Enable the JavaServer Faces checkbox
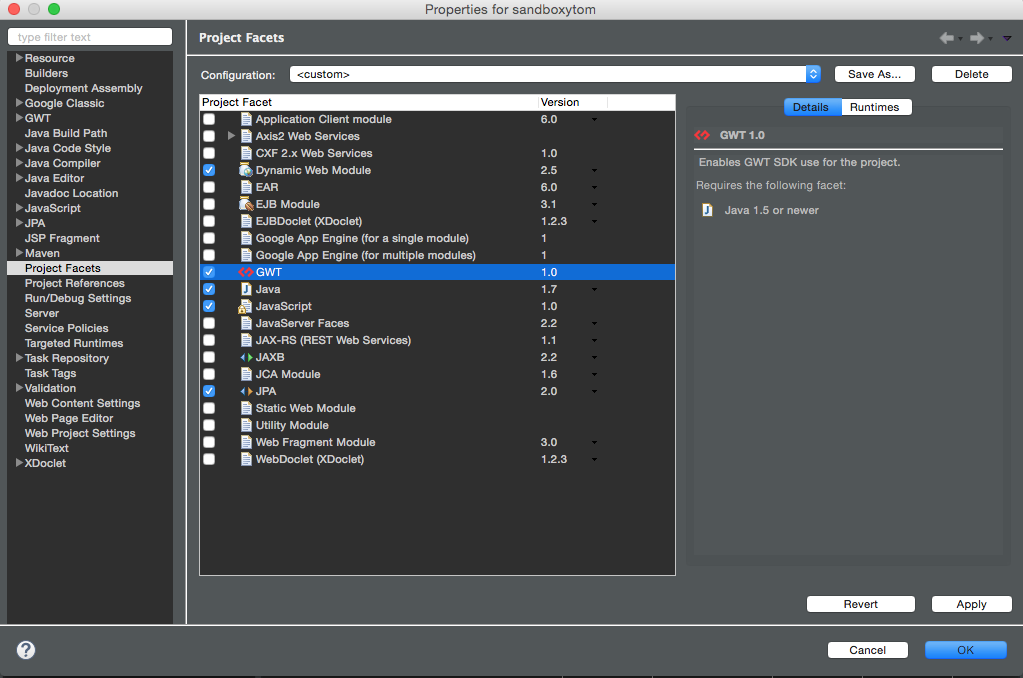Viewport: 1023px width, 678px height. coord(209,323)
